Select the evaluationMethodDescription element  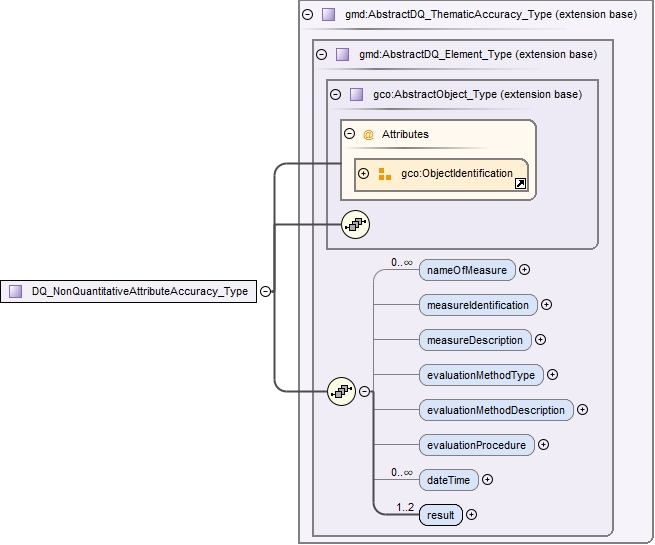[495, 410]
